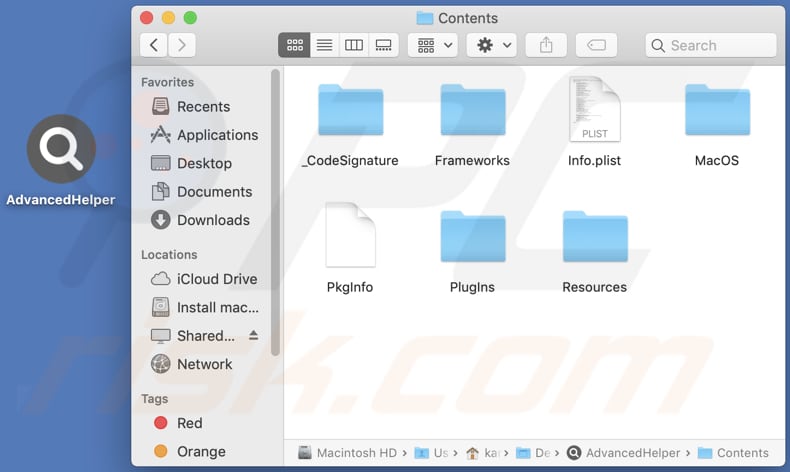
Task: Open Applications in the sidebar
Action: click(x=205, y=135)
